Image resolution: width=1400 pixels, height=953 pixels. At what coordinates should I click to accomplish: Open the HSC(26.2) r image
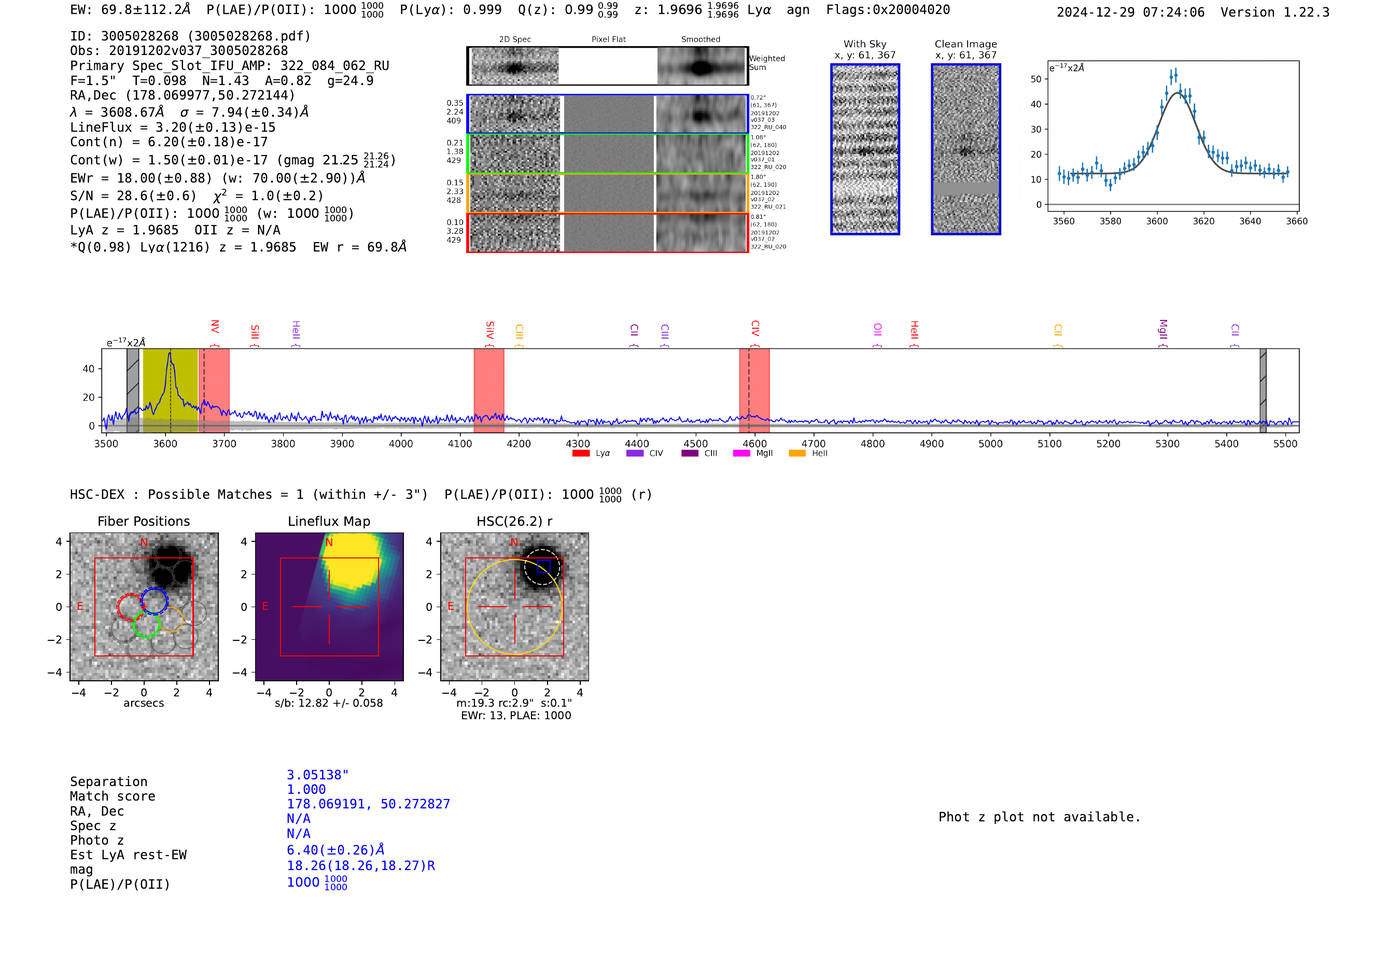point(514,607)
